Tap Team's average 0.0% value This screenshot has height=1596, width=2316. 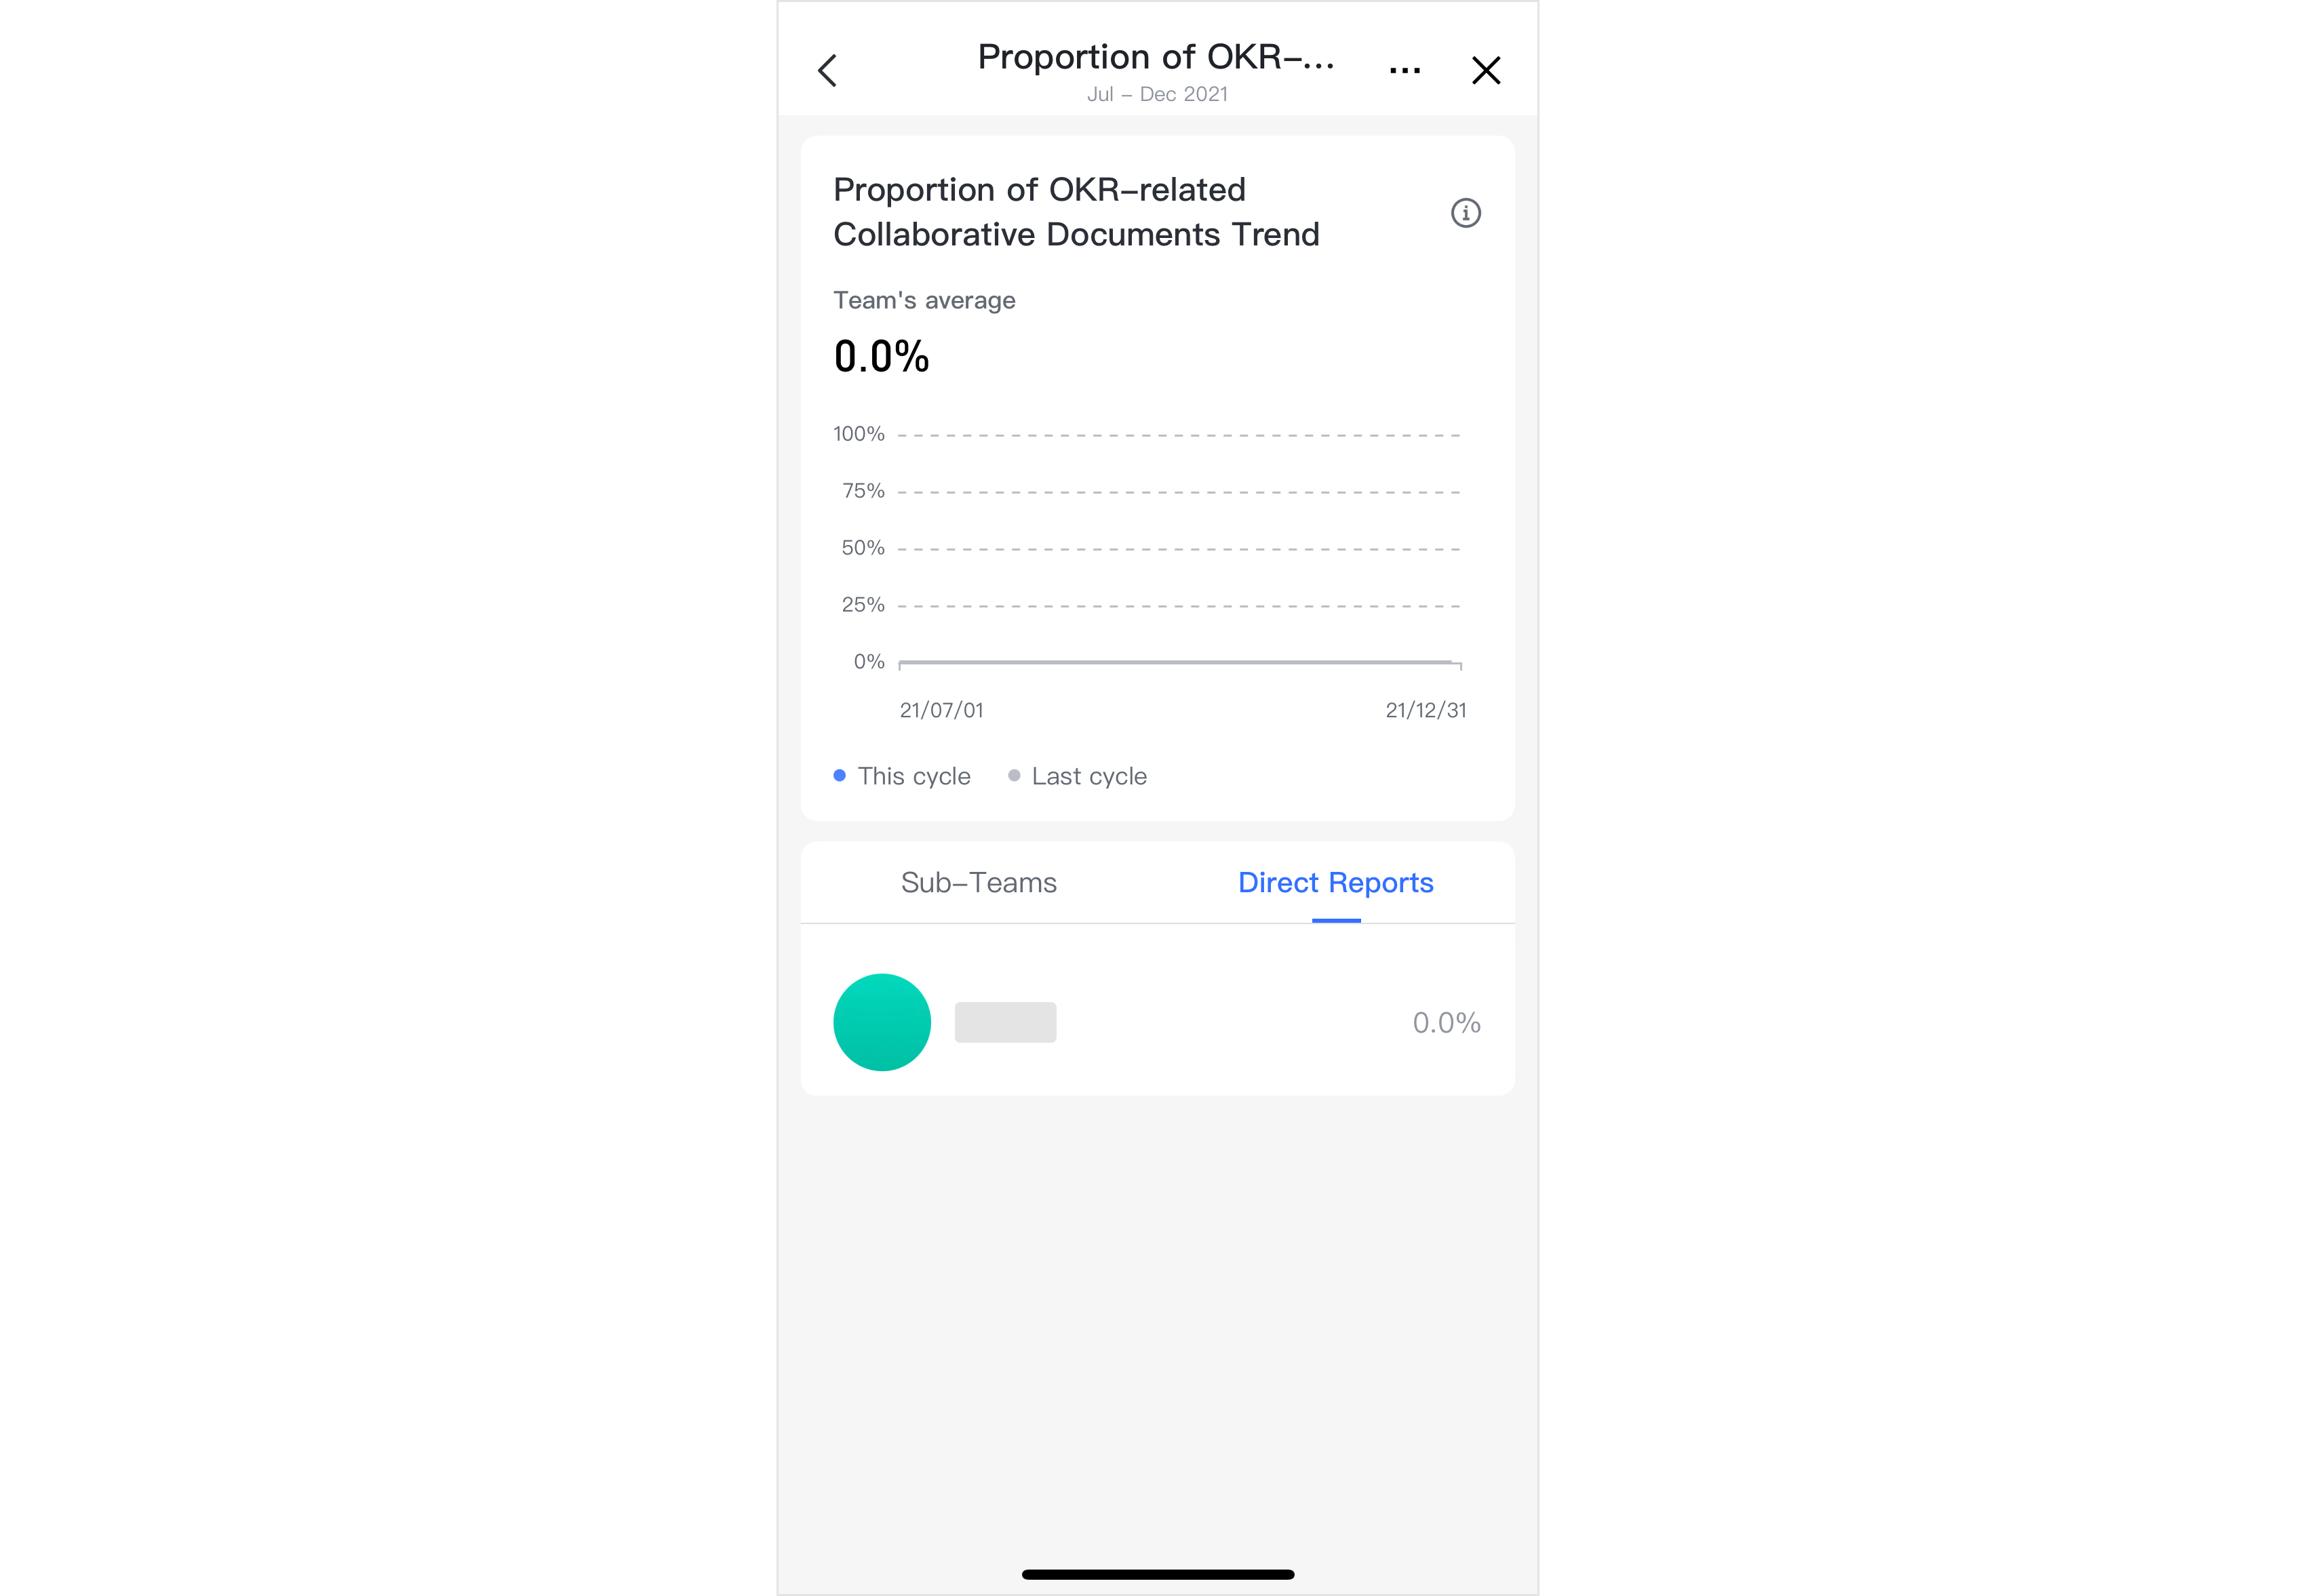coord(881,354)
